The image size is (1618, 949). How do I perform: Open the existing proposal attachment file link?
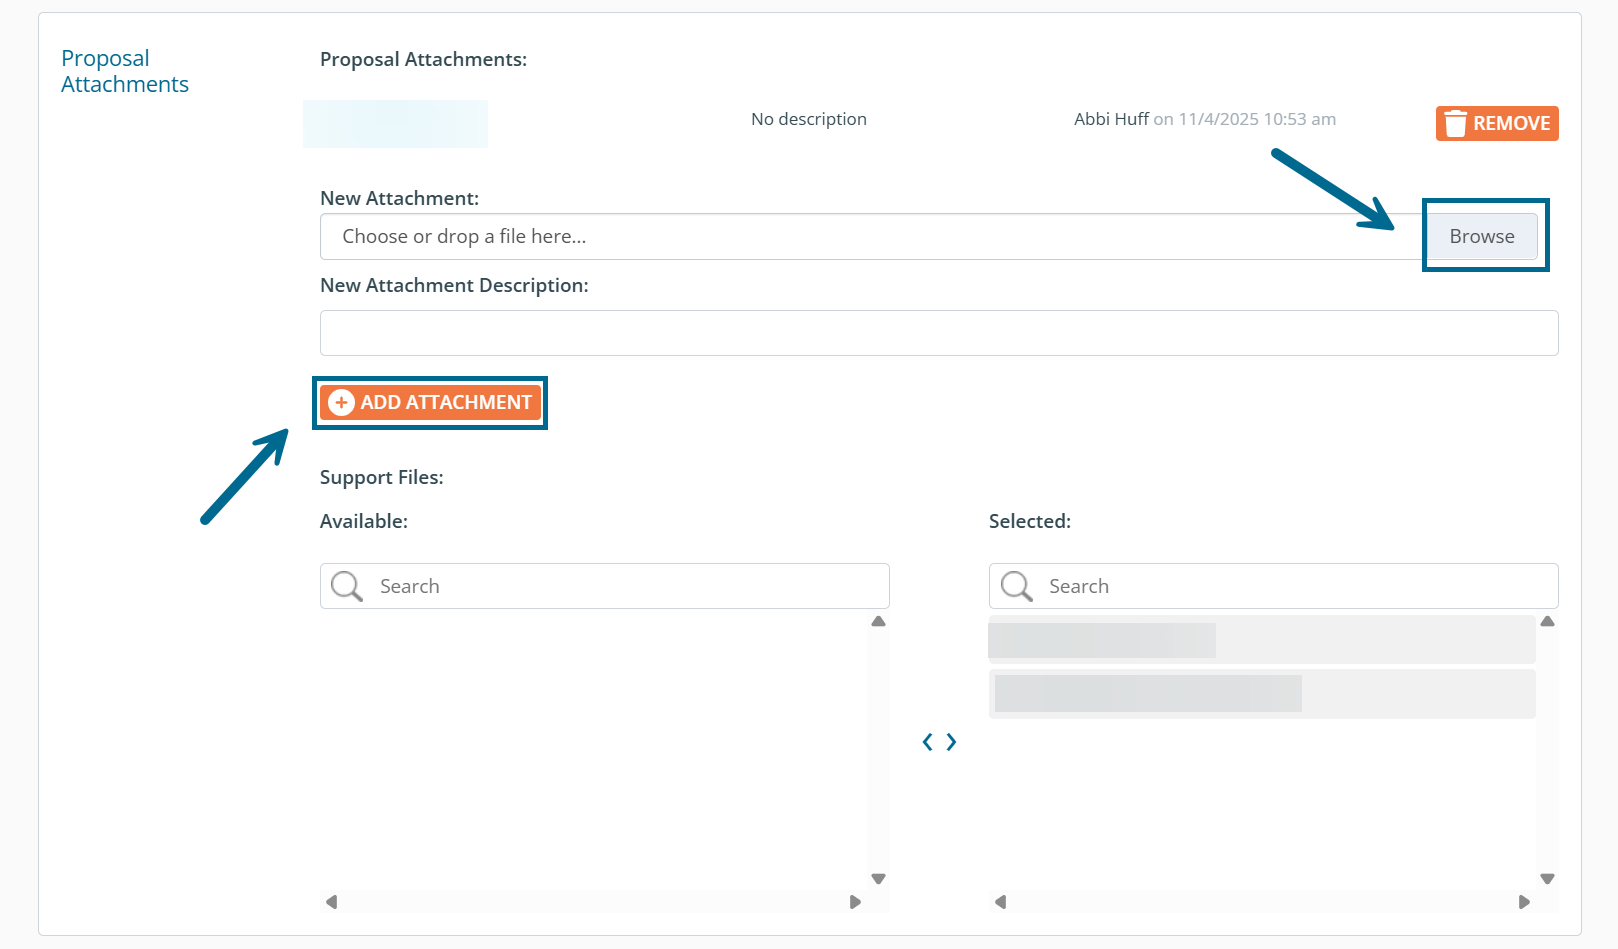point(395,124)
